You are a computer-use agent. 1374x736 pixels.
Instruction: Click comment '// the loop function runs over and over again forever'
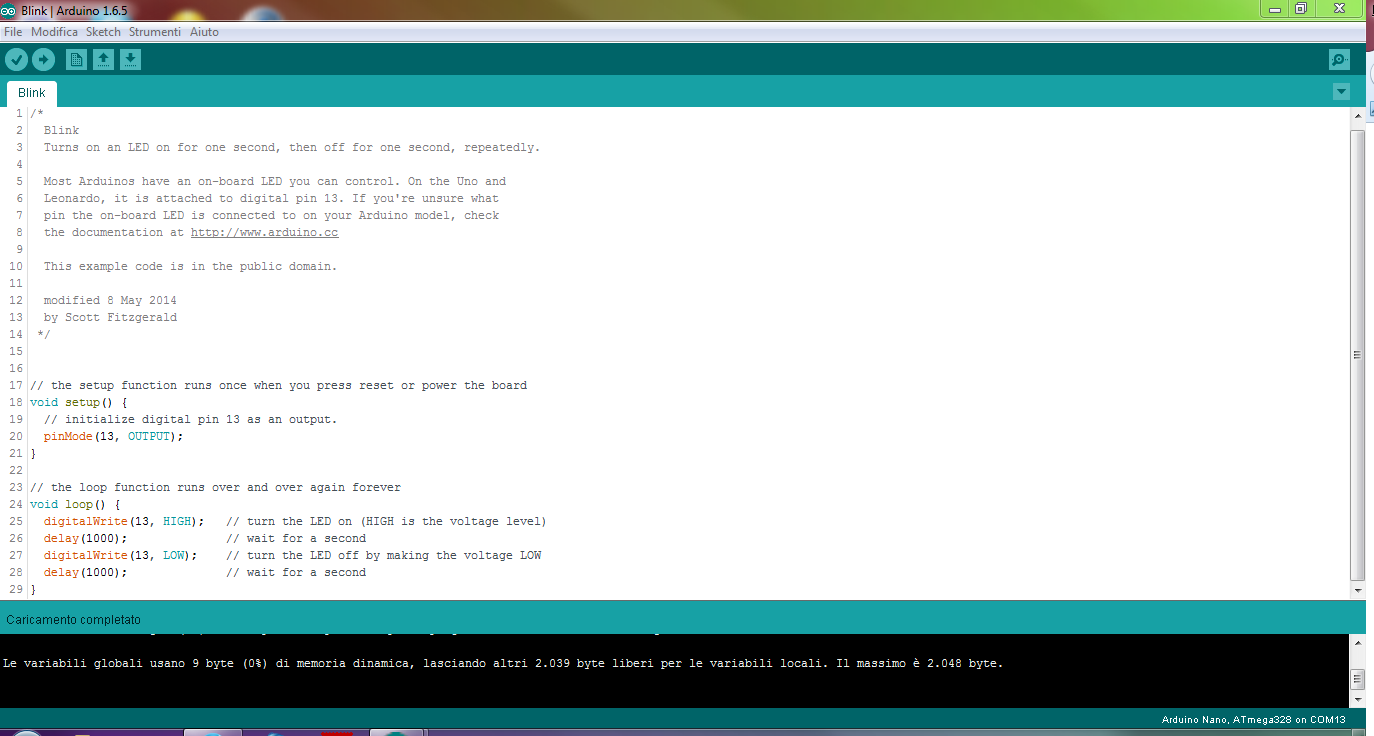tap(215, 488)
